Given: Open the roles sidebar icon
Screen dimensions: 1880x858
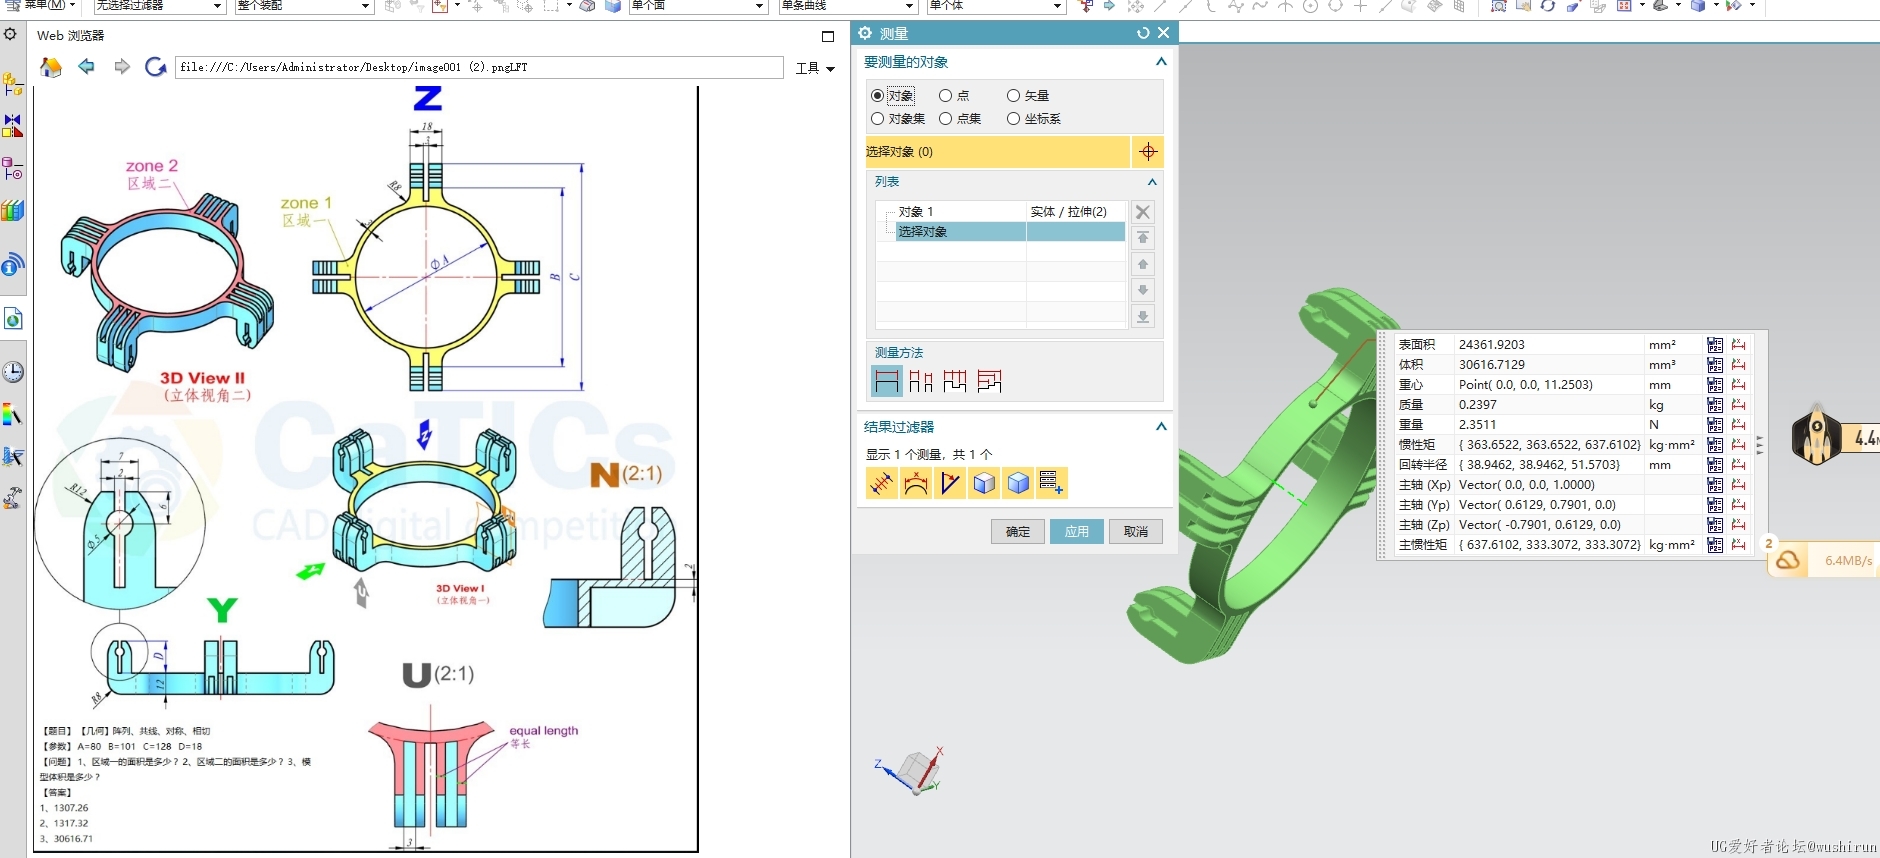Looking at the screenshot, I should (13, 498).
